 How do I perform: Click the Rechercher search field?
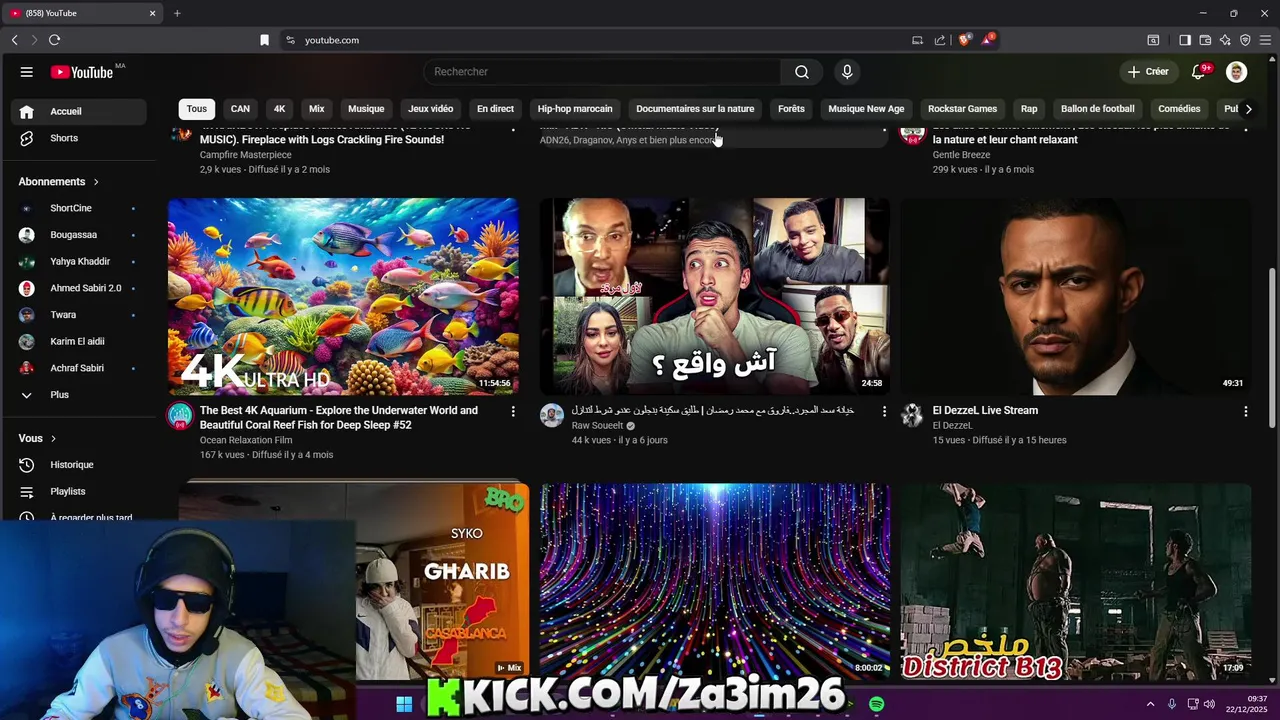click(x=602, y=72)
